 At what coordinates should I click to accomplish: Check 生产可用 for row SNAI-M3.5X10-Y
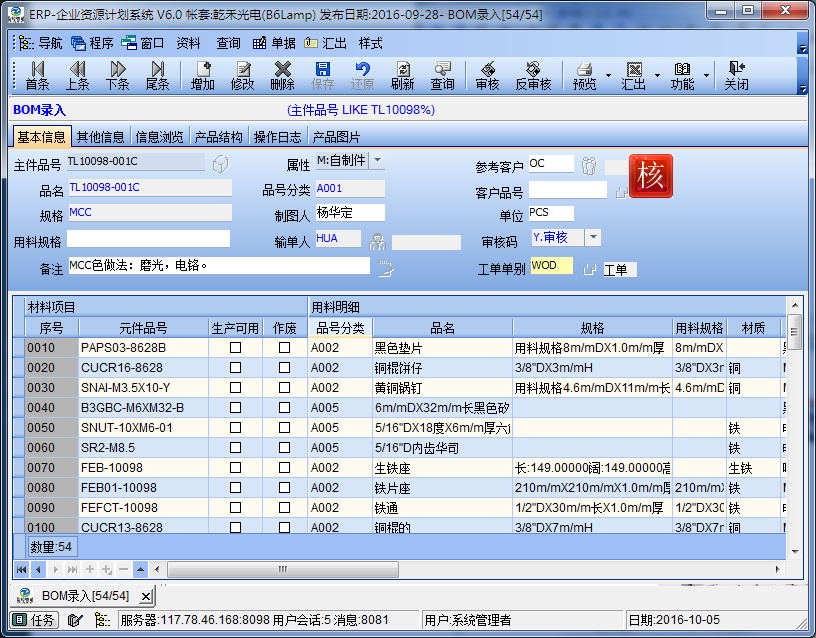coord(235,388)
